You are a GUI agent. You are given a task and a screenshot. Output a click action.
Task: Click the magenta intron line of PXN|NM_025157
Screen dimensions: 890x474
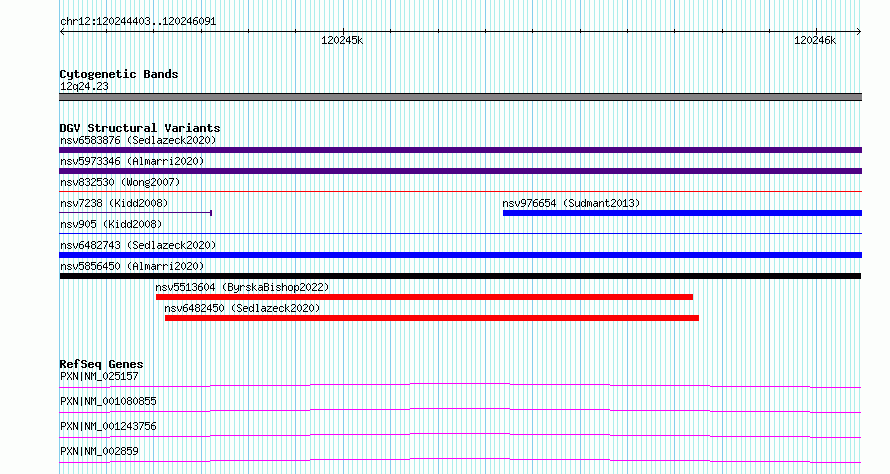click(x=460, y=386)
